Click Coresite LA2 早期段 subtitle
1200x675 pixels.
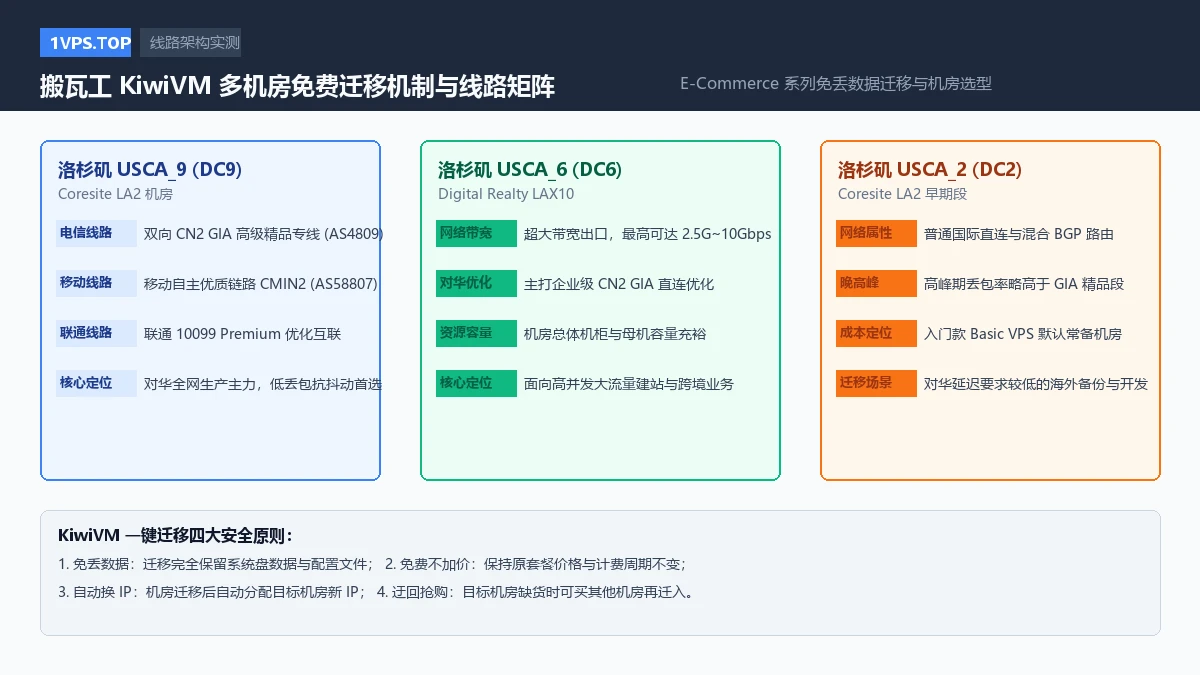pos(903,194)
